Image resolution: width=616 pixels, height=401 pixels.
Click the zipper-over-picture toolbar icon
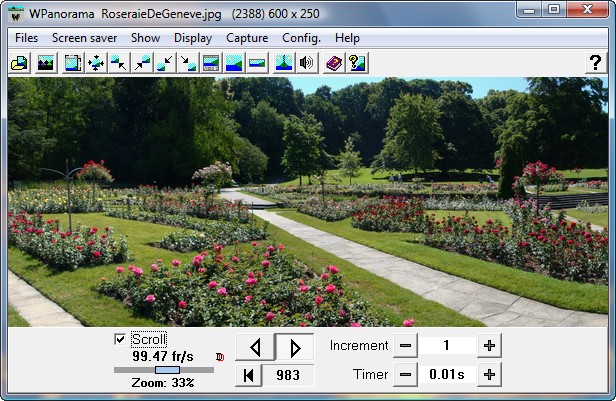pyautogui.click(x=284, y=63)
